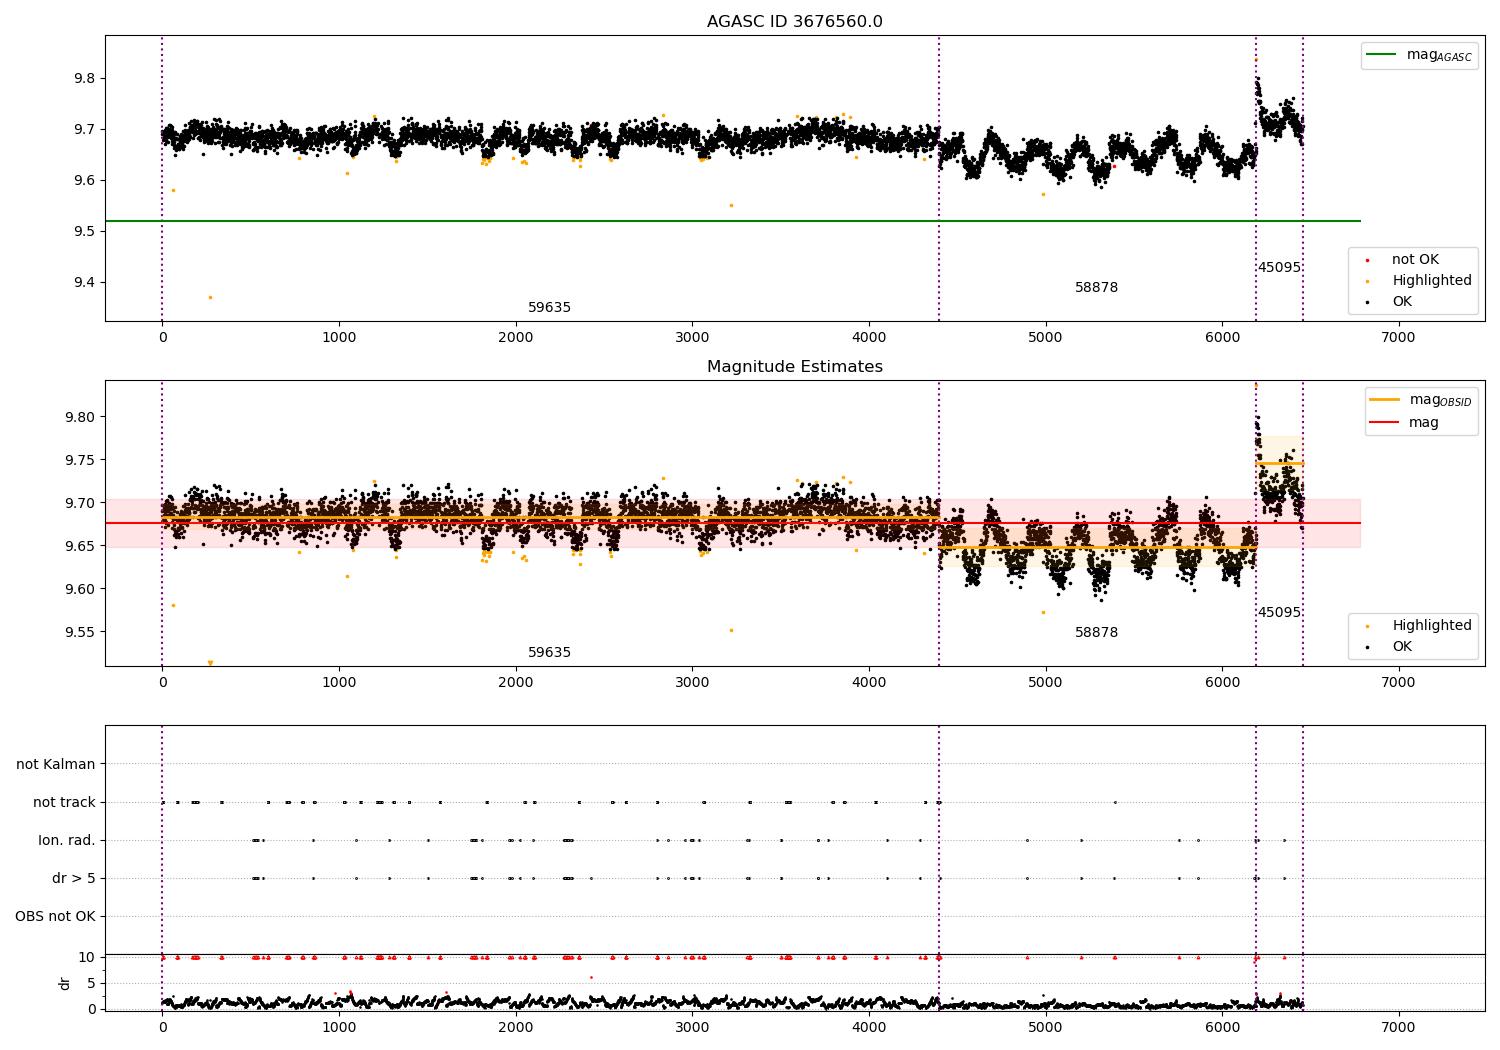
Task: Click the 'not OK' legend entry
Action: point(1413,260)
